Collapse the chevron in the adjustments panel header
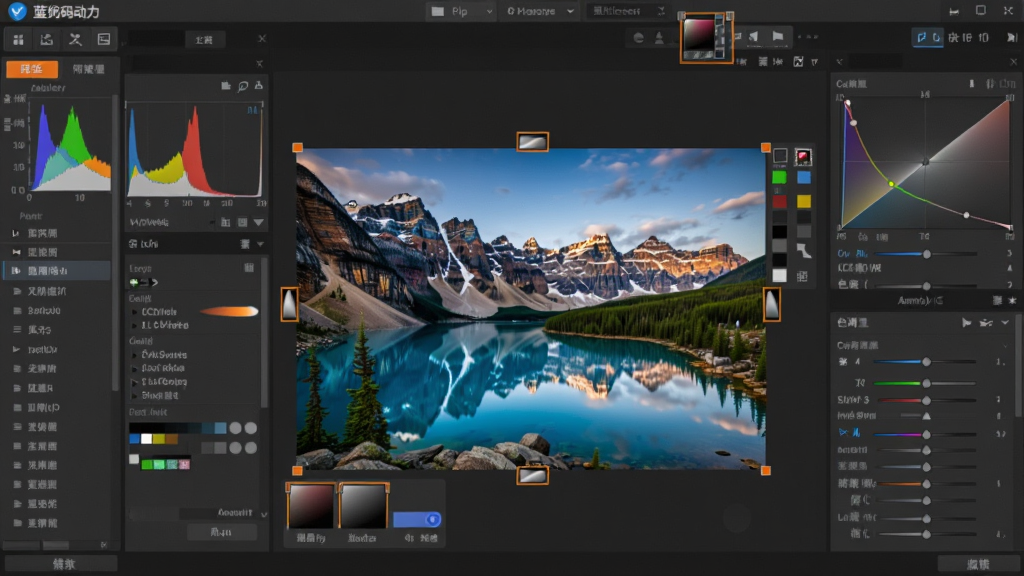 point(1005,323)
